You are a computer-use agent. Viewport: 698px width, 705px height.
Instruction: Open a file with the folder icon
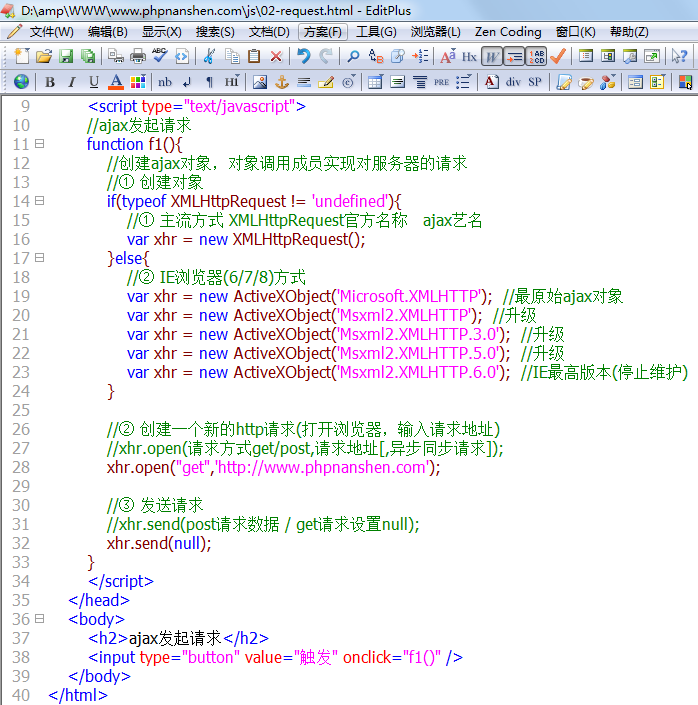44,56
